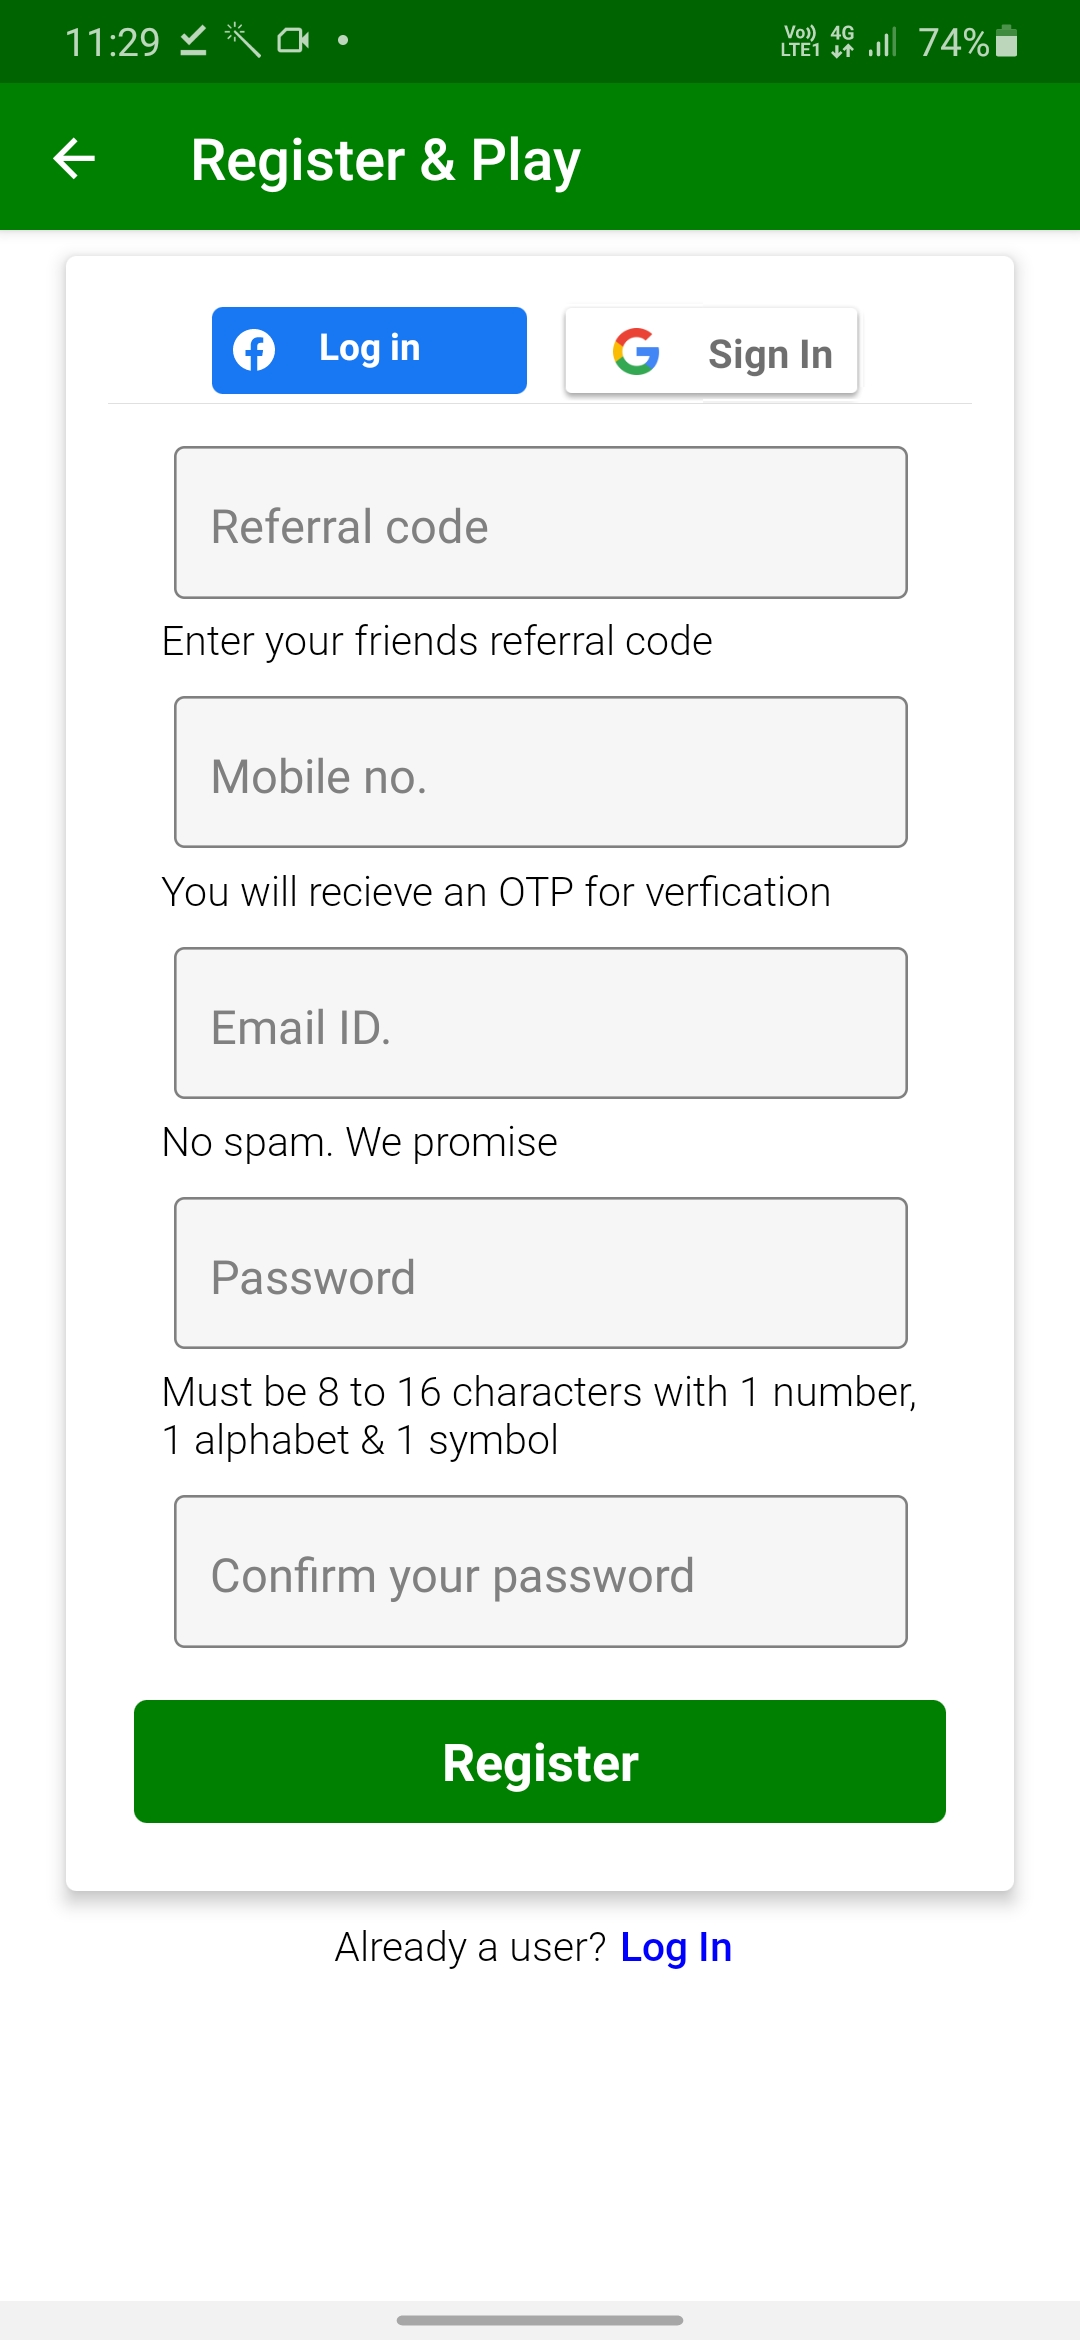Tap the back arrow icon
Viewport: 1080px width, 2340px height.
(x=74, y=158)
